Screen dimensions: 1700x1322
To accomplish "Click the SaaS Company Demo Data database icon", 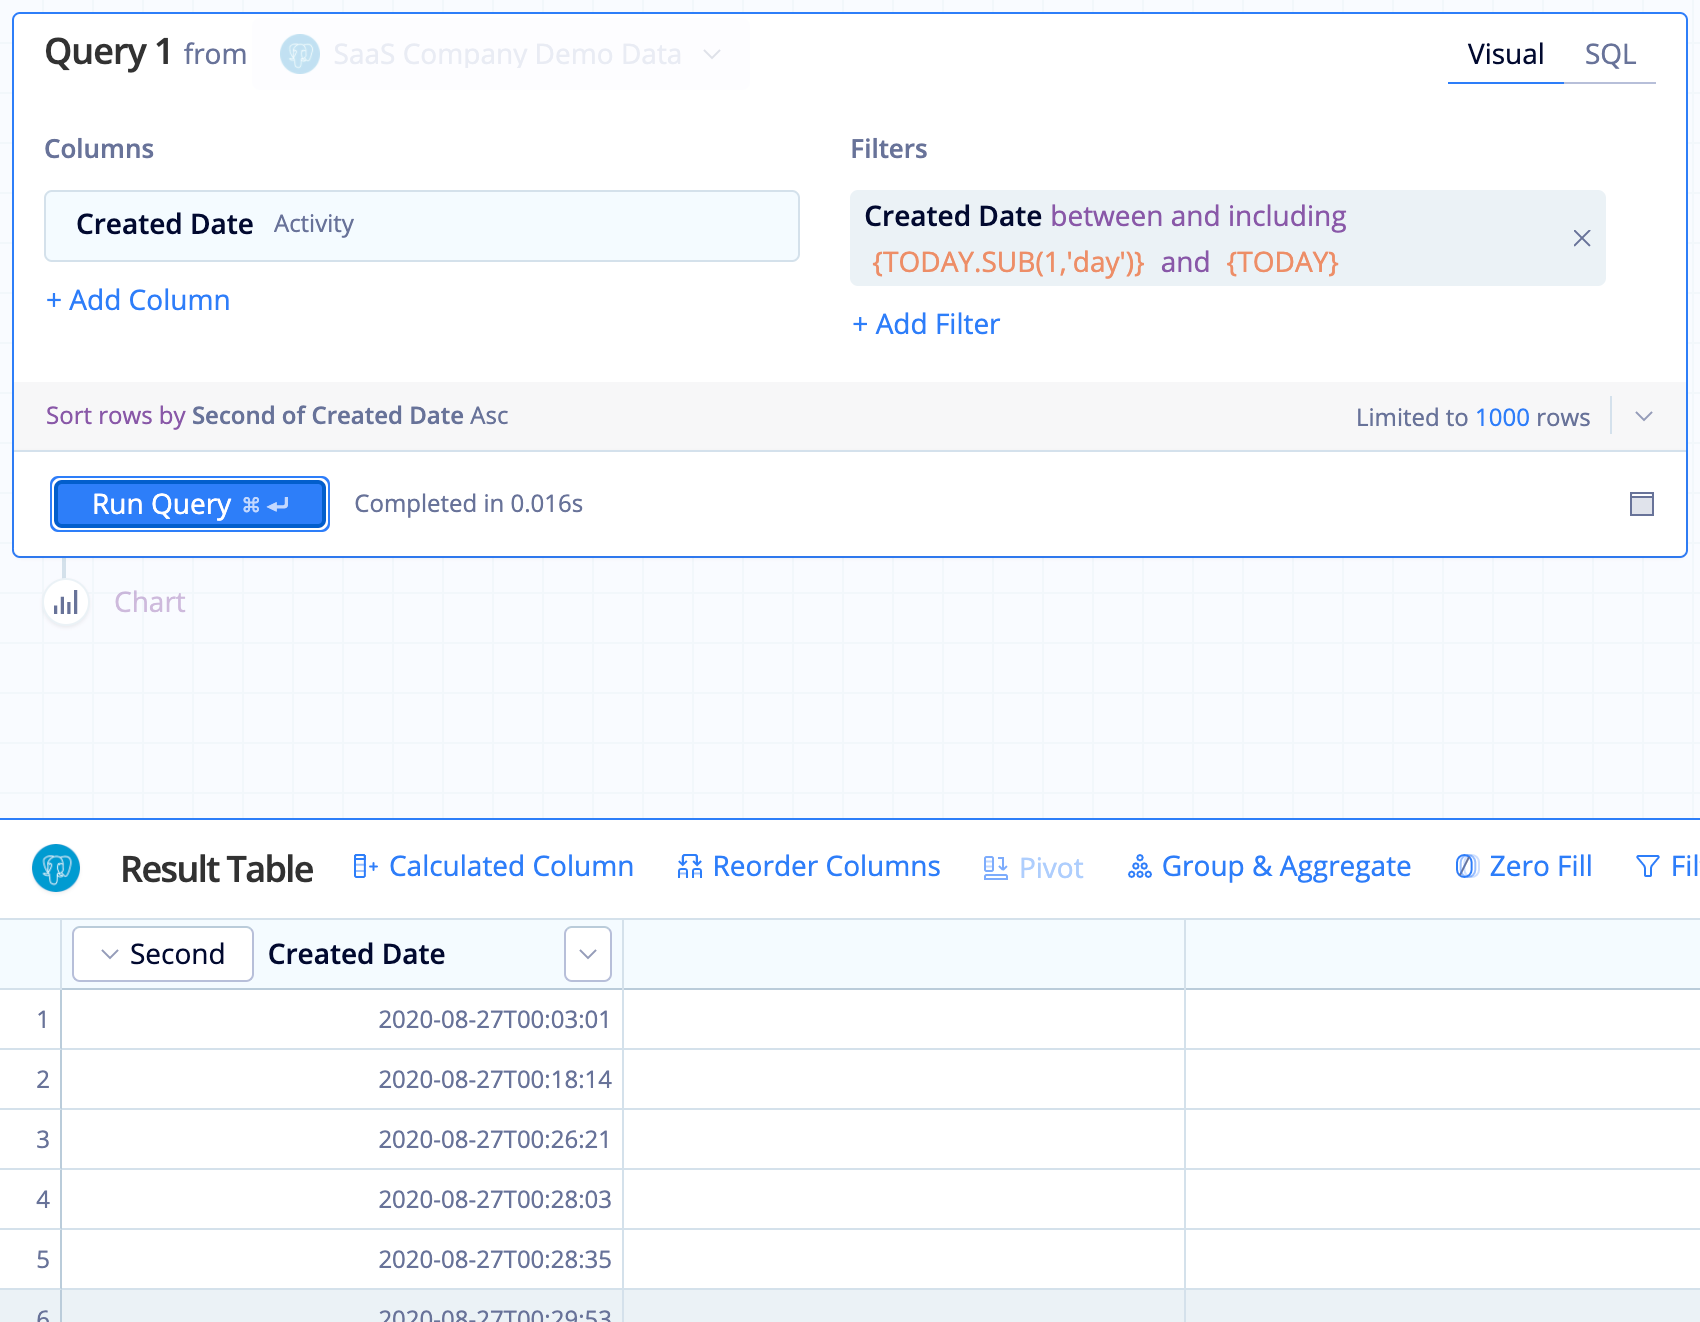I will coord(299,54).
